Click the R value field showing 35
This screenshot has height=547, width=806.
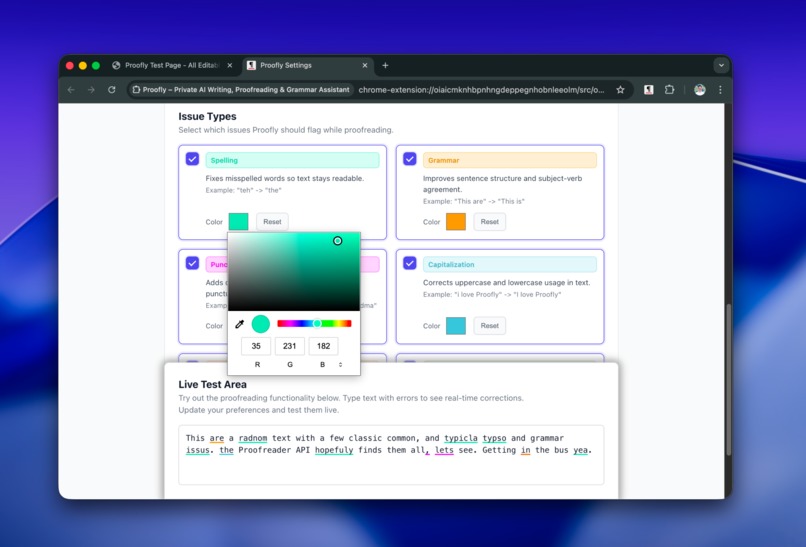click(x=256, y=346)
